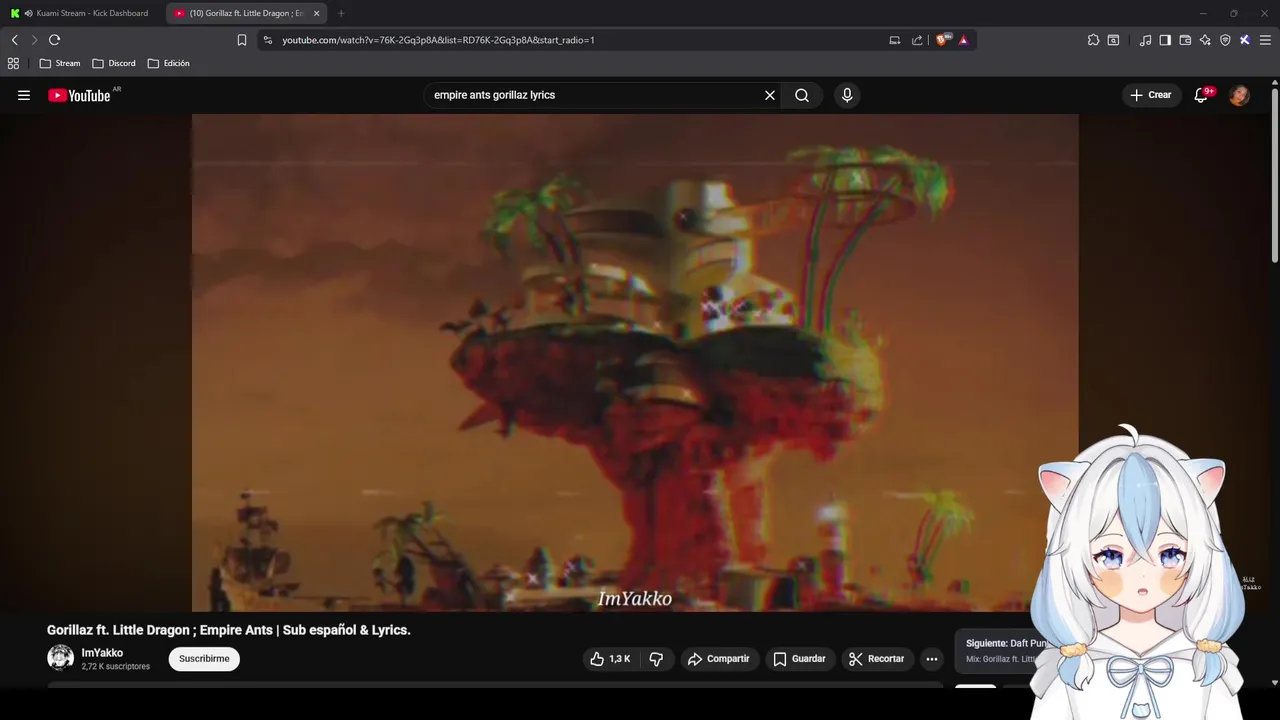Click the 2,72 K suscriptores text
1280x720 pixels.
coord(116,666)
